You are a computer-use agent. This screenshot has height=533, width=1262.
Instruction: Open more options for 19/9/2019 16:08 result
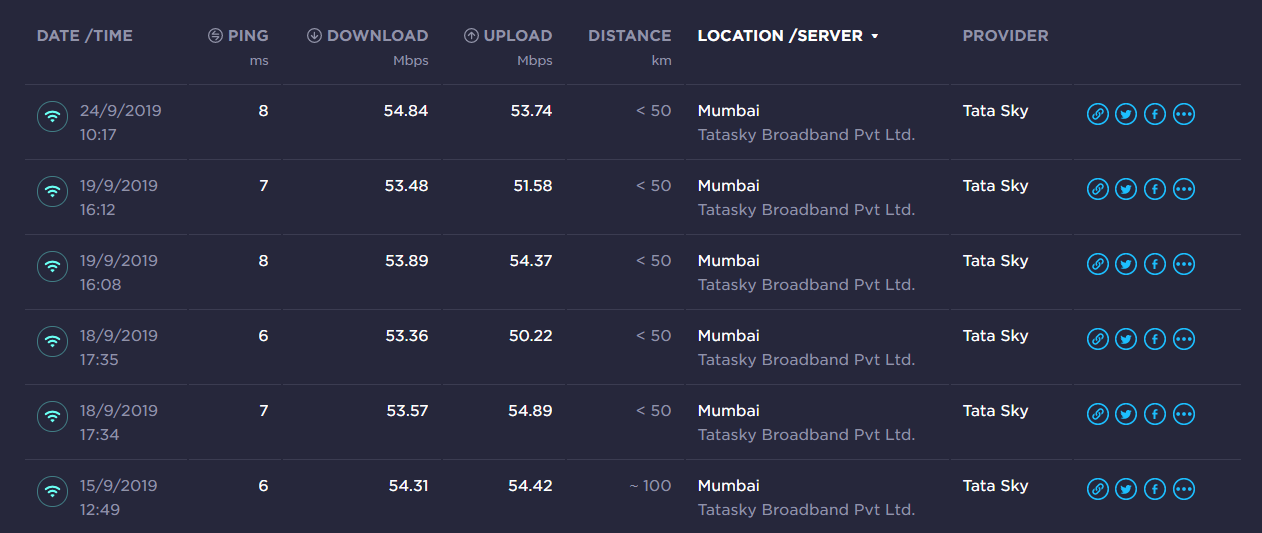[1184, 264]
